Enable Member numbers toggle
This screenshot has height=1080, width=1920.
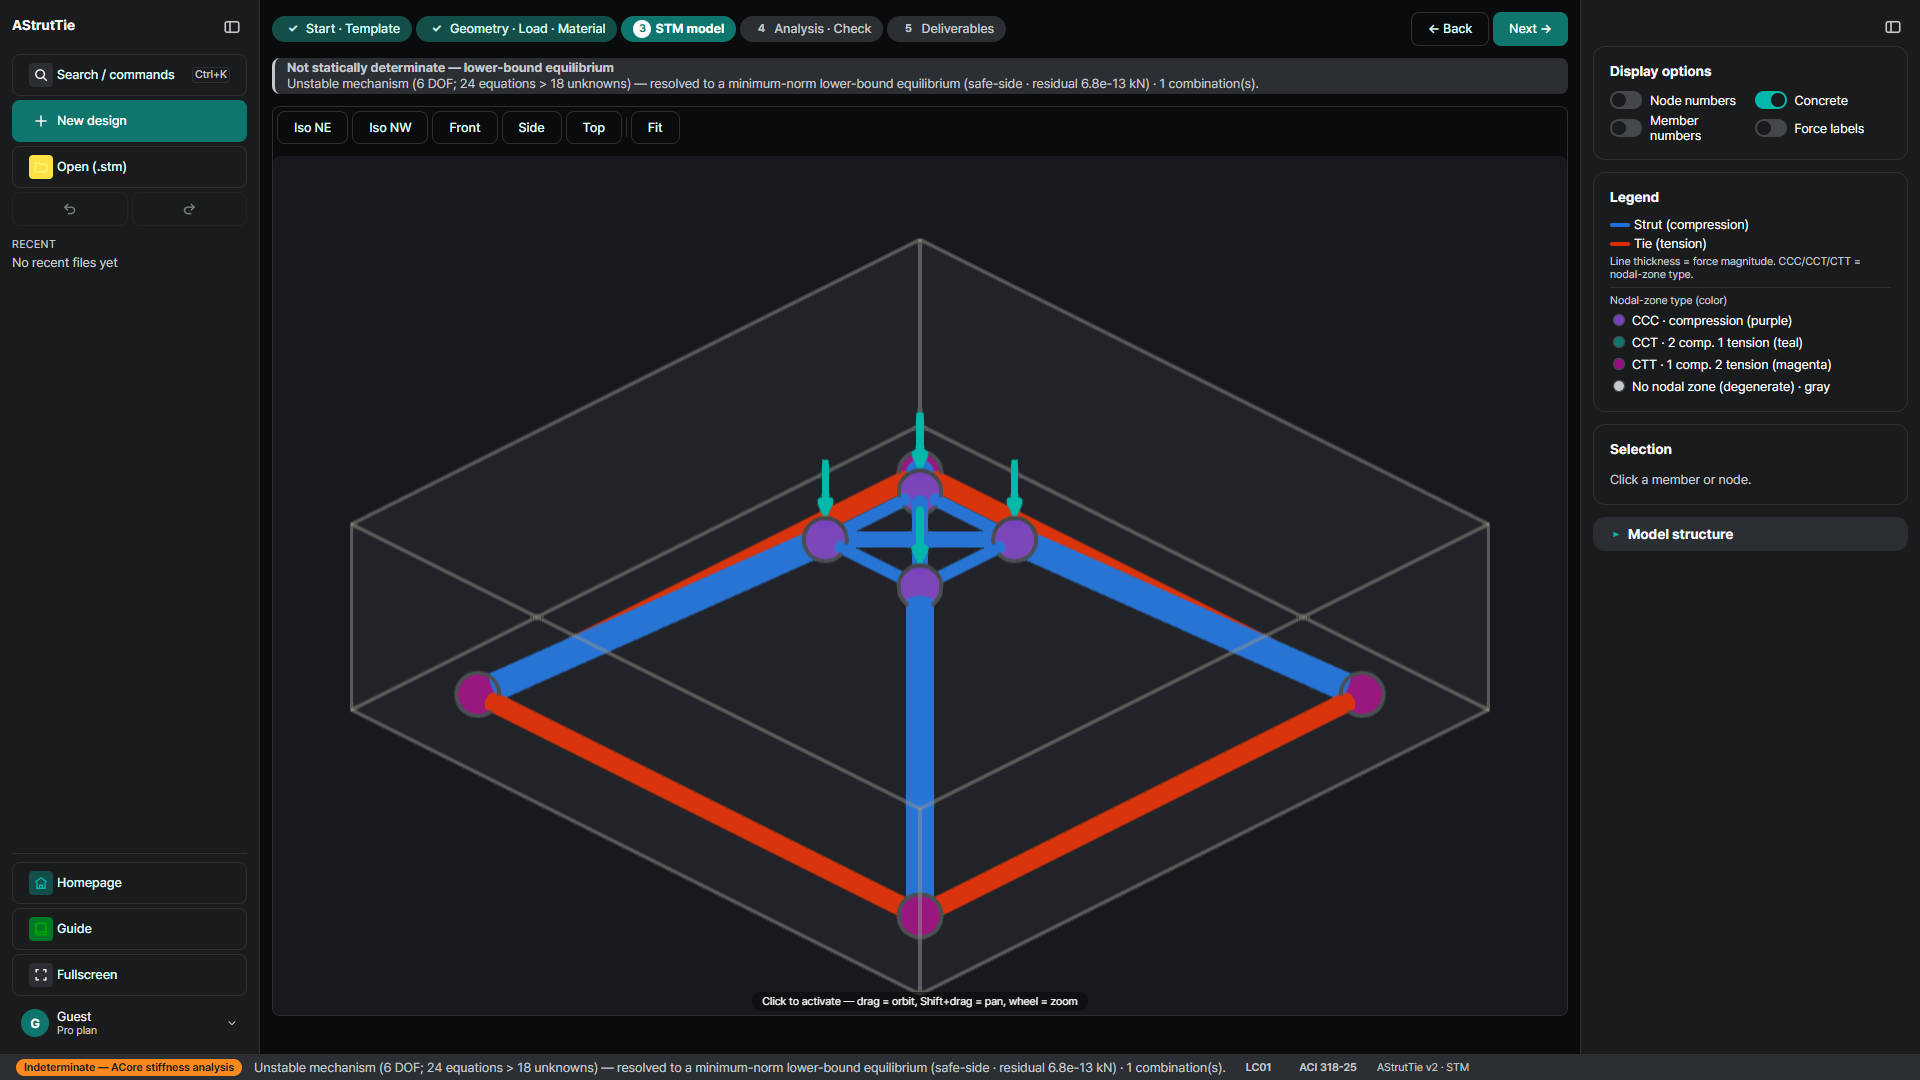click(1626, 128)
